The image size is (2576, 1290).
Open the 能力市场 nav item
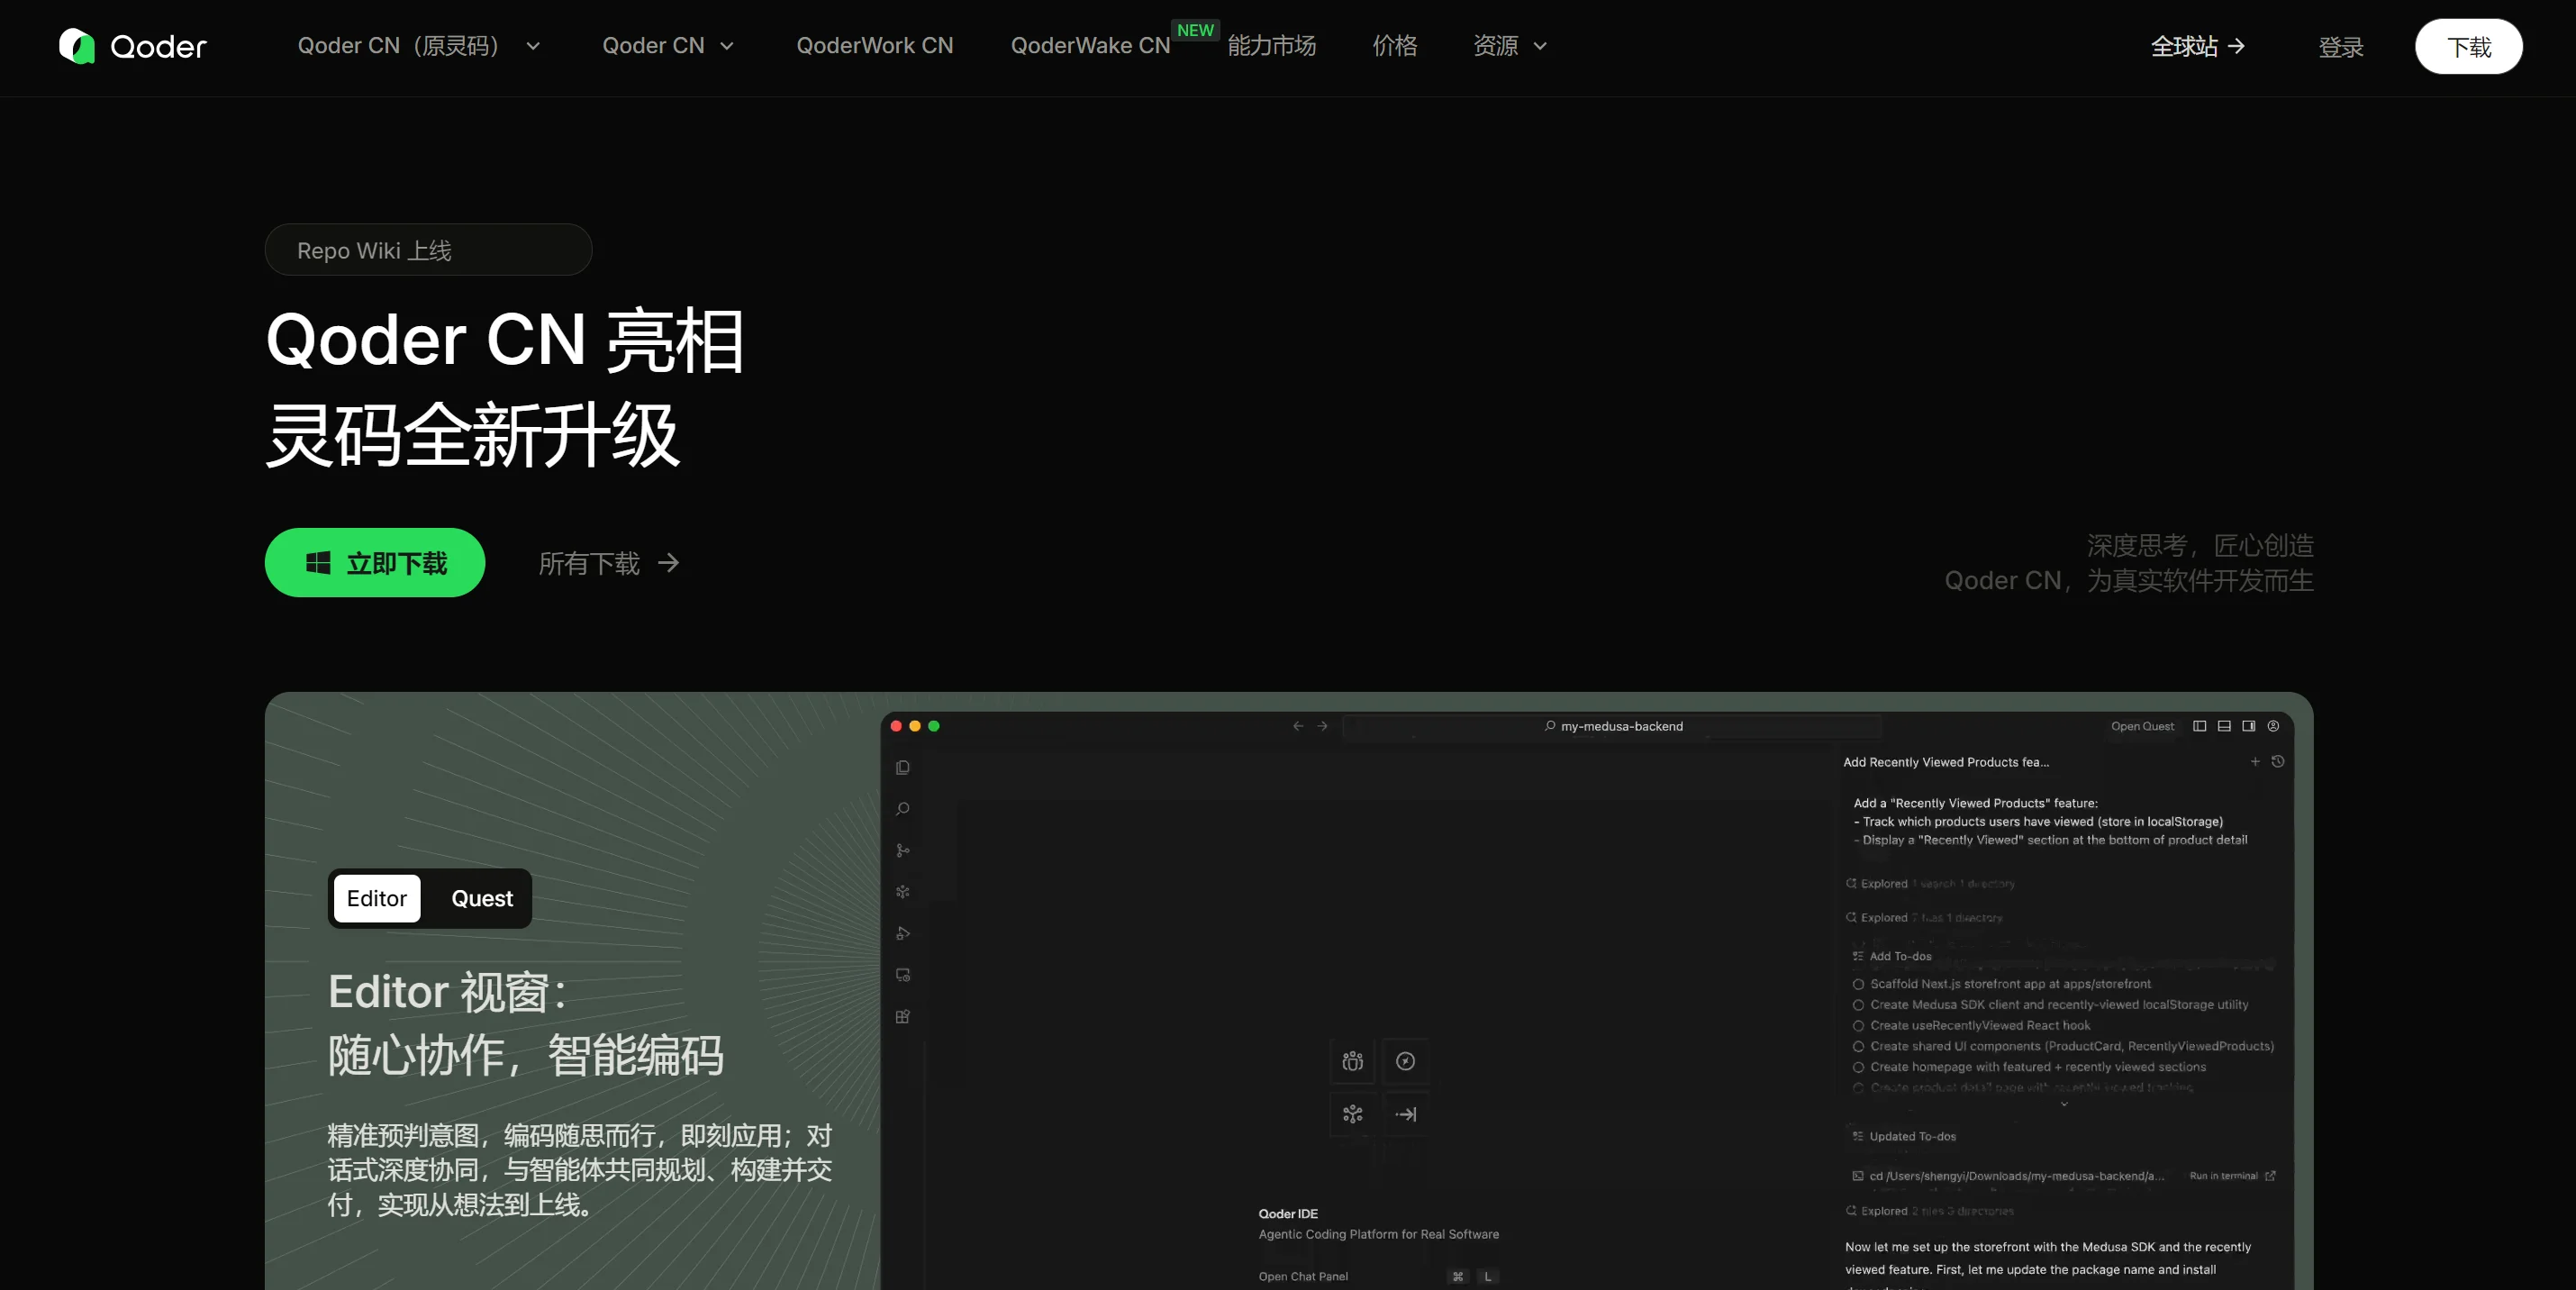(x=1271, y=46)
